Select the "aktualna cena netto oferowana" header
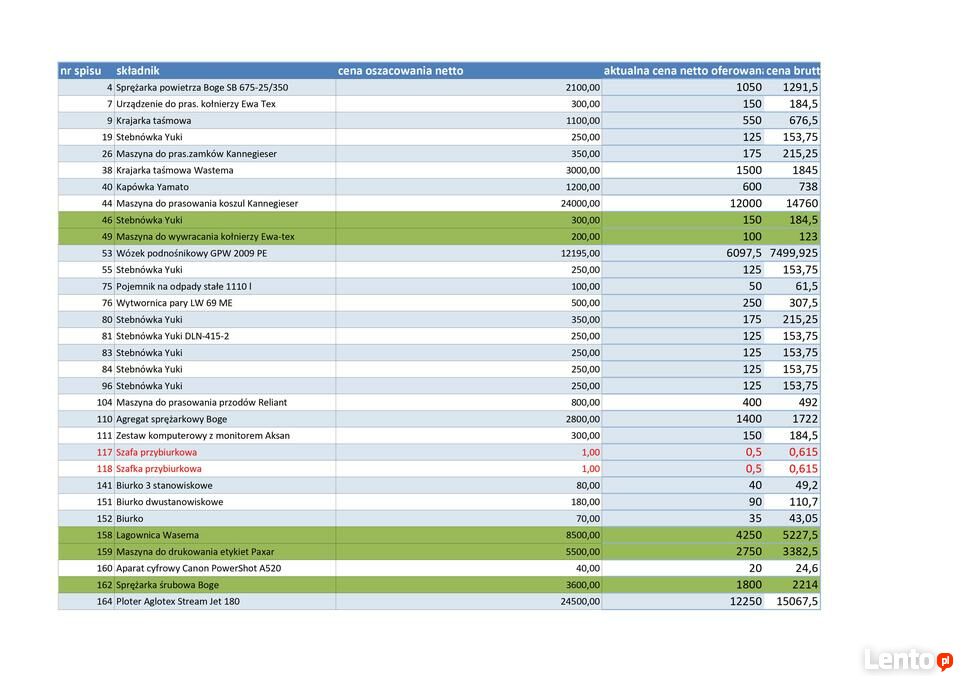This screenshot has width=962, height=680. click(x=683, y=71)
